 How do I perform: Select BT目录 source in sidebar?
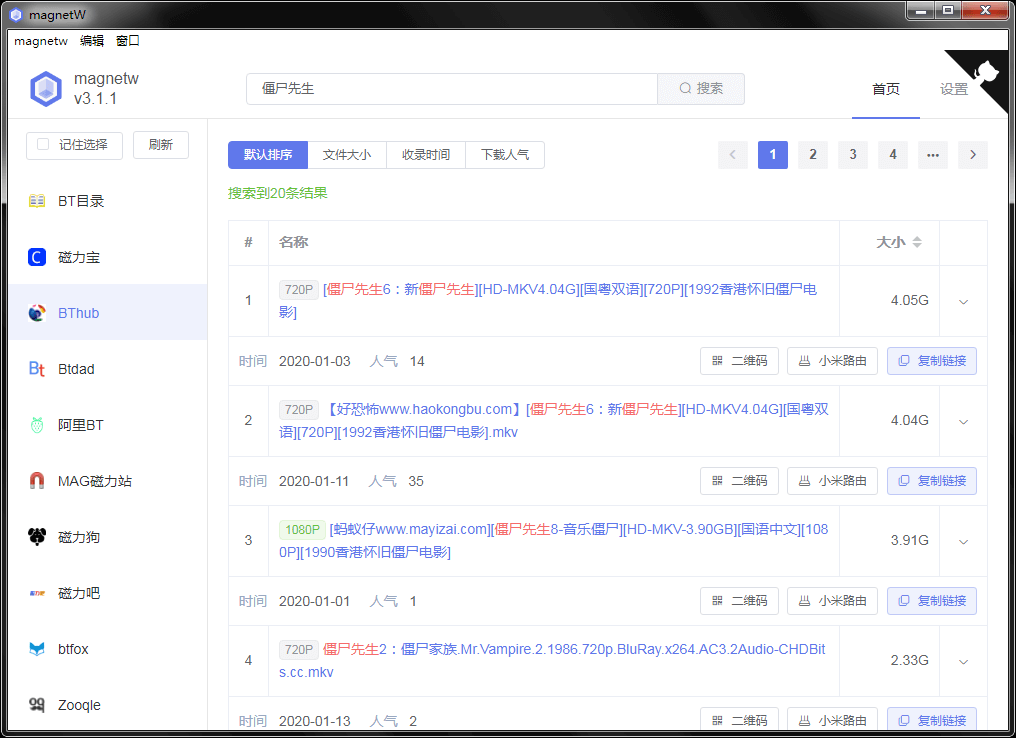click(x=108, y=201)
